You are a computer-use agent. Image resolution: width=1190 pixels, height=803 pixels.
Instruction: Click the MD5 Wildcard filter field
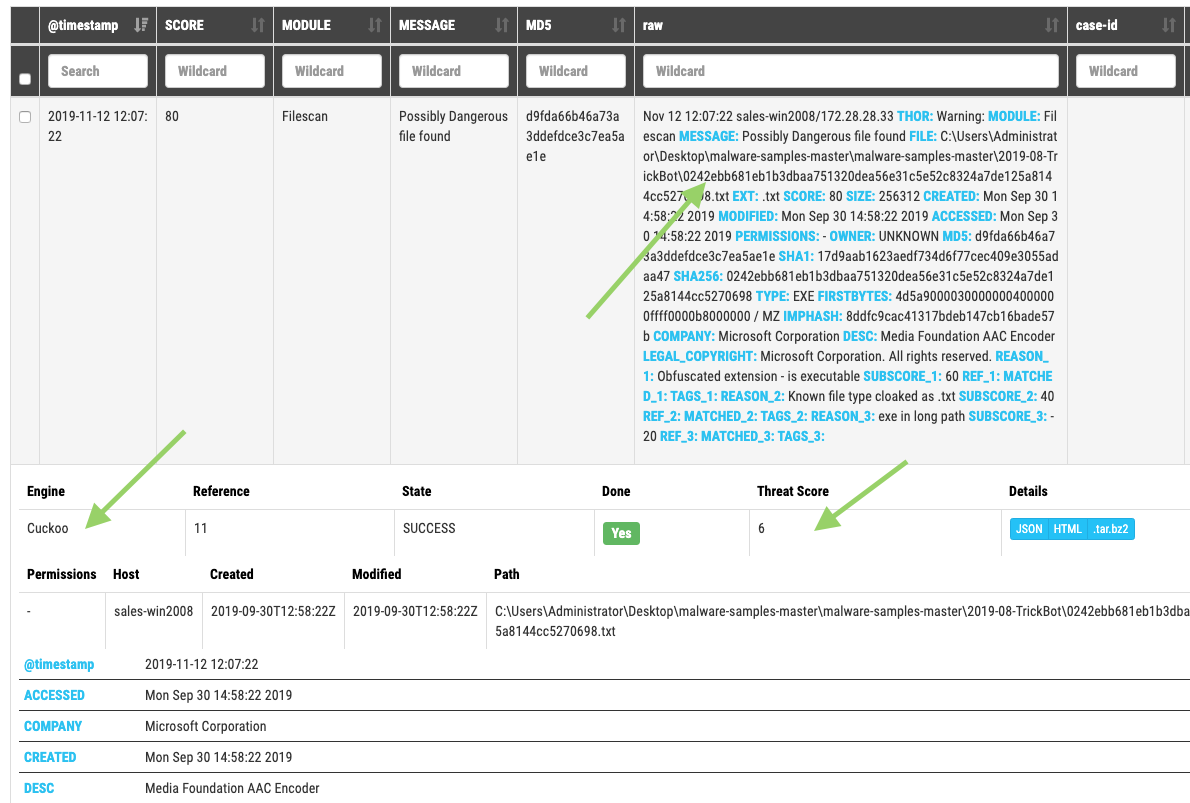point(576,71)
